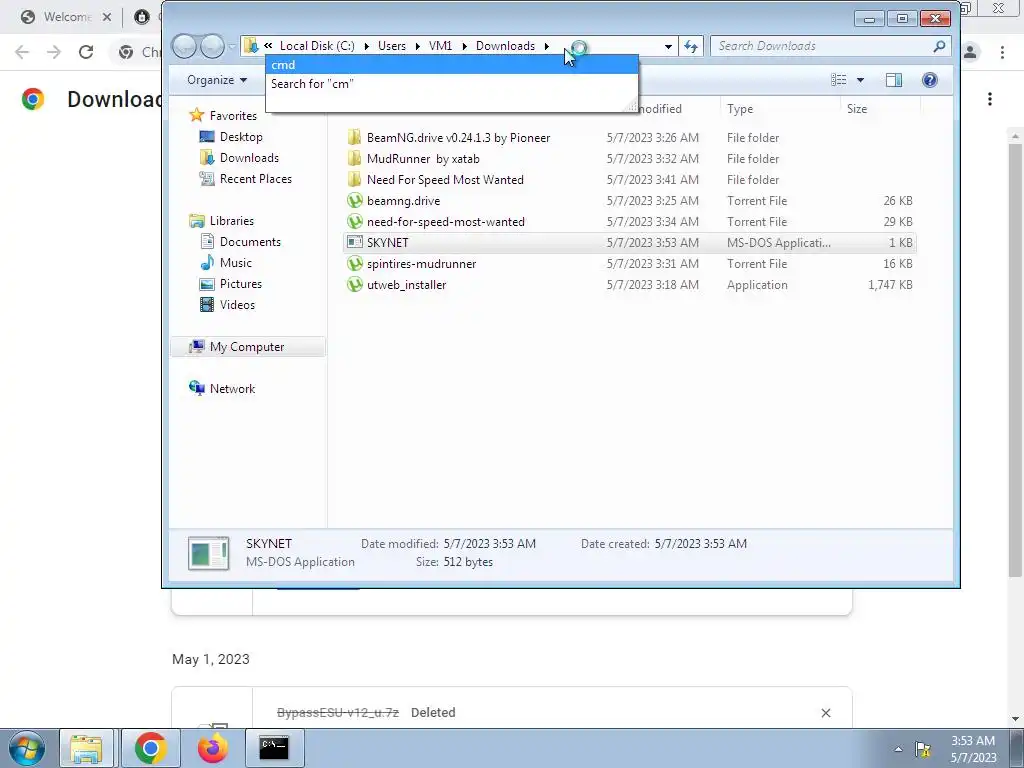Show hidden breadcrumb locations via double chevron
Image resolution: width=1024 pixels, height=768 pixels.
coord(268,46)
